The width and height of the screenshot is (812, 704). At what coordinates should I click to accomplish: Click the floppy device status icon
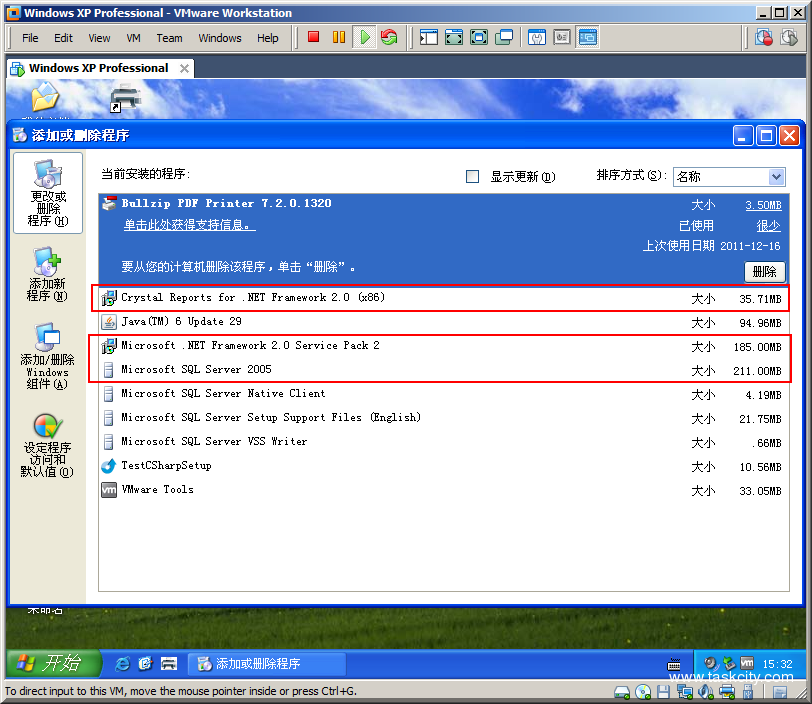(x=663, y=692)
